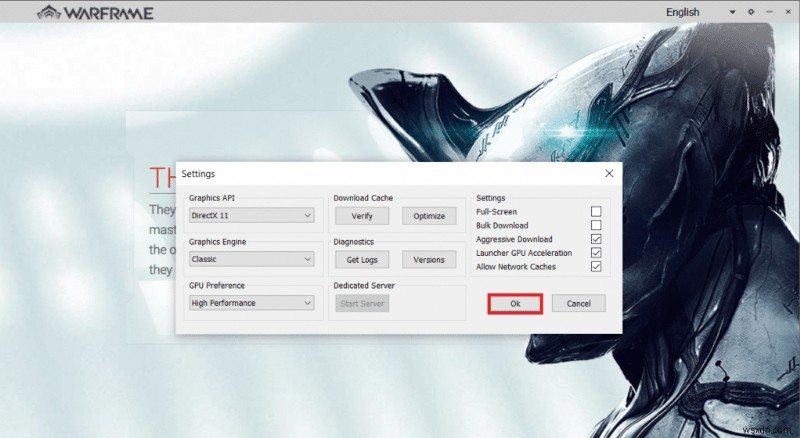Click the Versions diagnostics button
The height and width of the screenshot is (438, 800).
coord(429,260)
